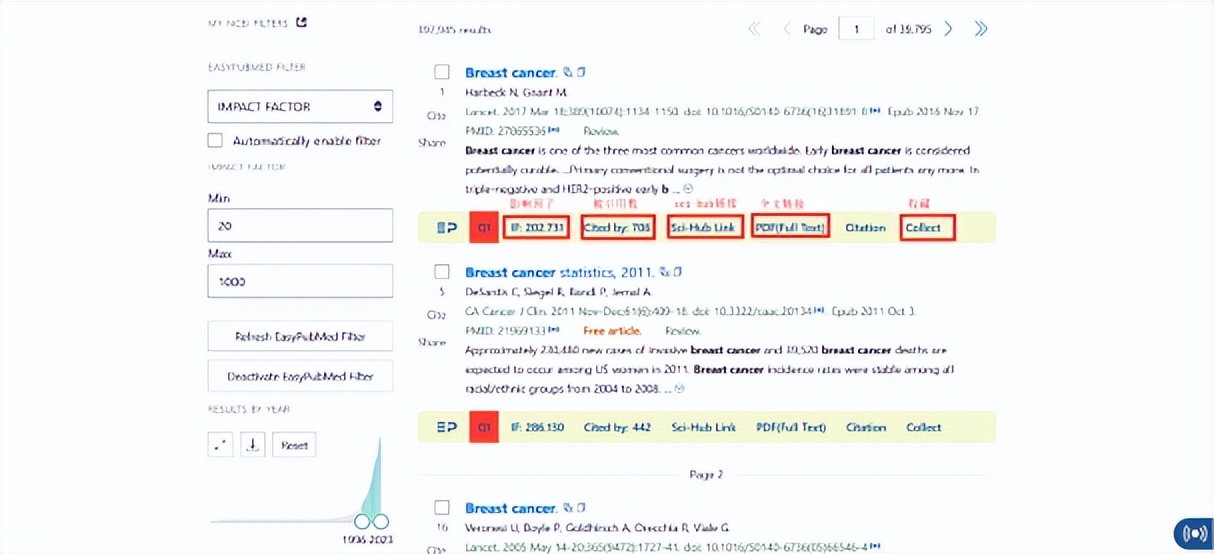The image size is (1214, 554).
Task: Click Citation in first result toolbar
Action: coord(866,228)
